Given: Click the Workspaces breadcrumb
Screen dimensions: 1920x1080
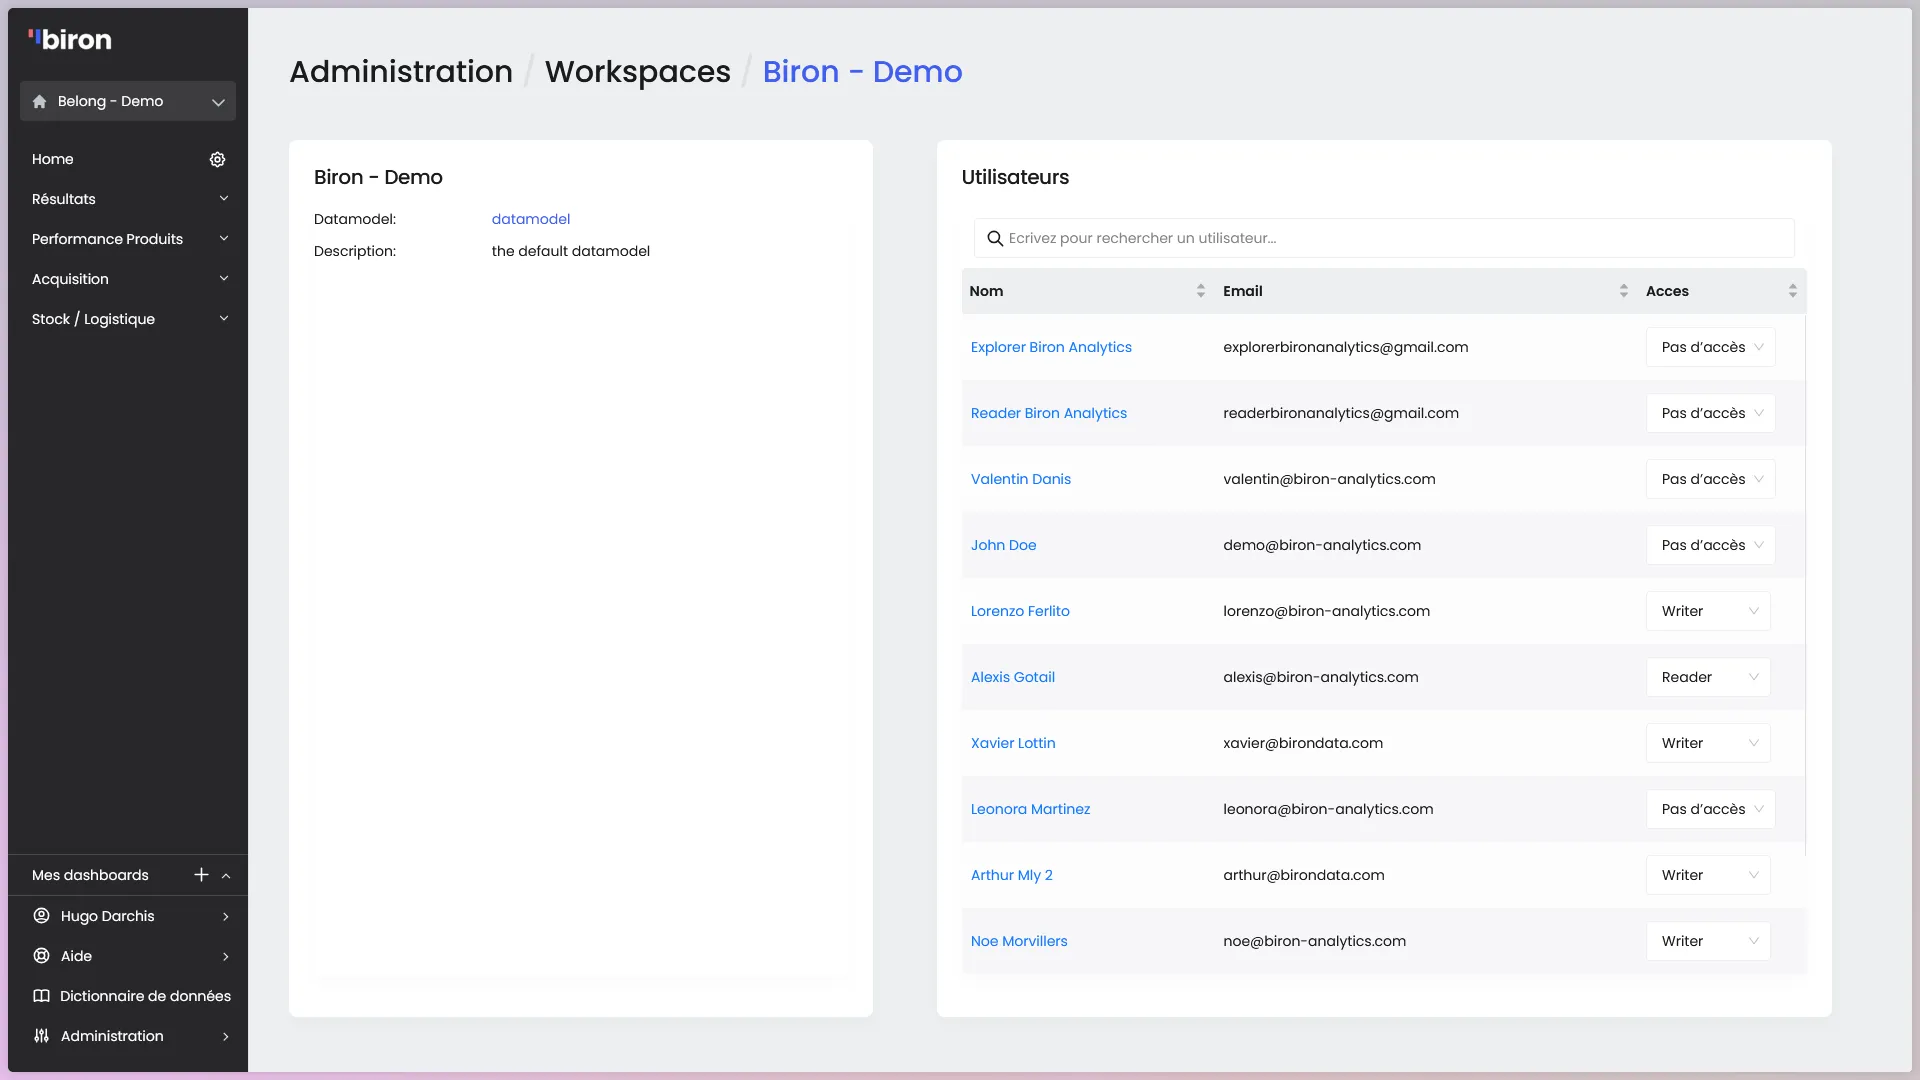Looking at the screenshot, I should [x=638, y=72].
